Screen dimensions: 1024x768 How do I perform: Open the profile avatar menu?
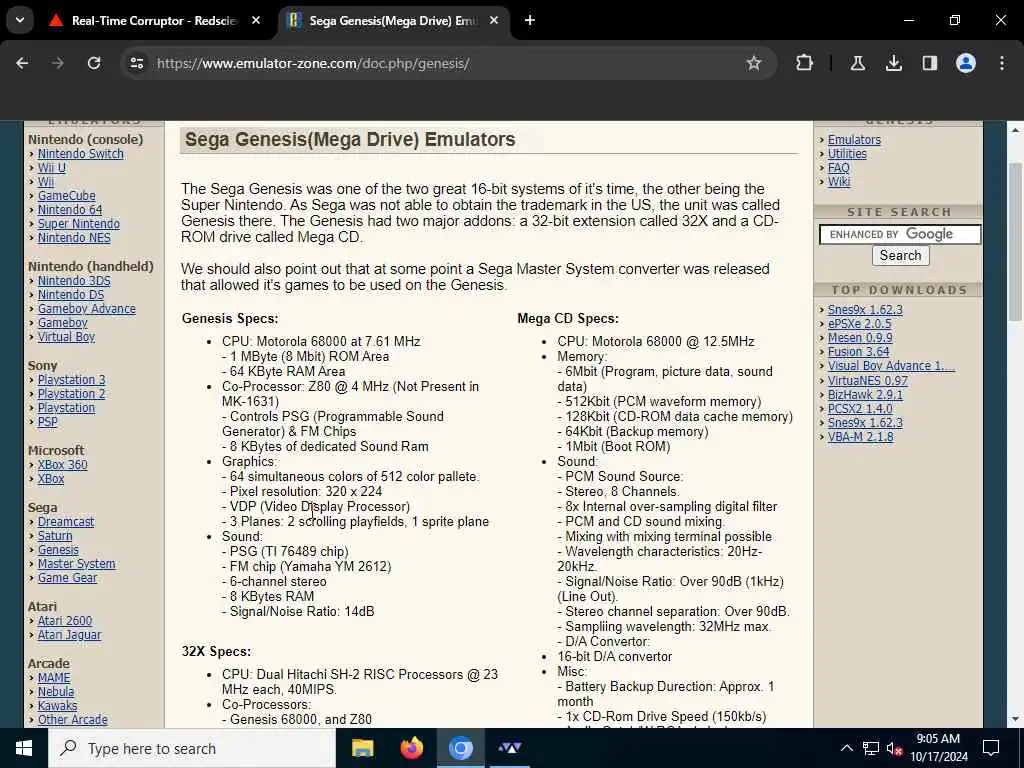point(965,63)
